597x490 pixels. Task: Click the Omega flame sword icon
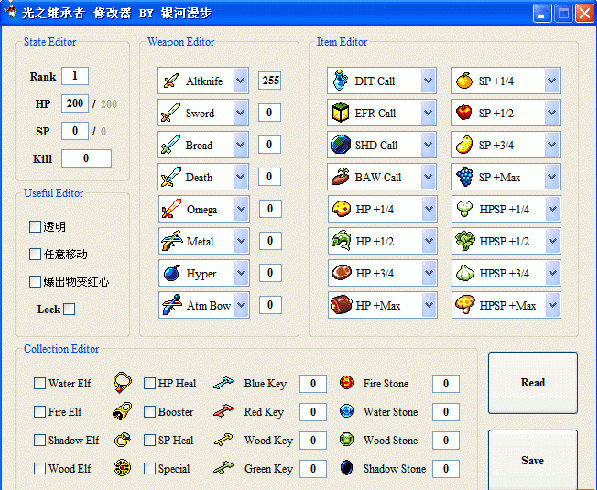coord(172,209)
